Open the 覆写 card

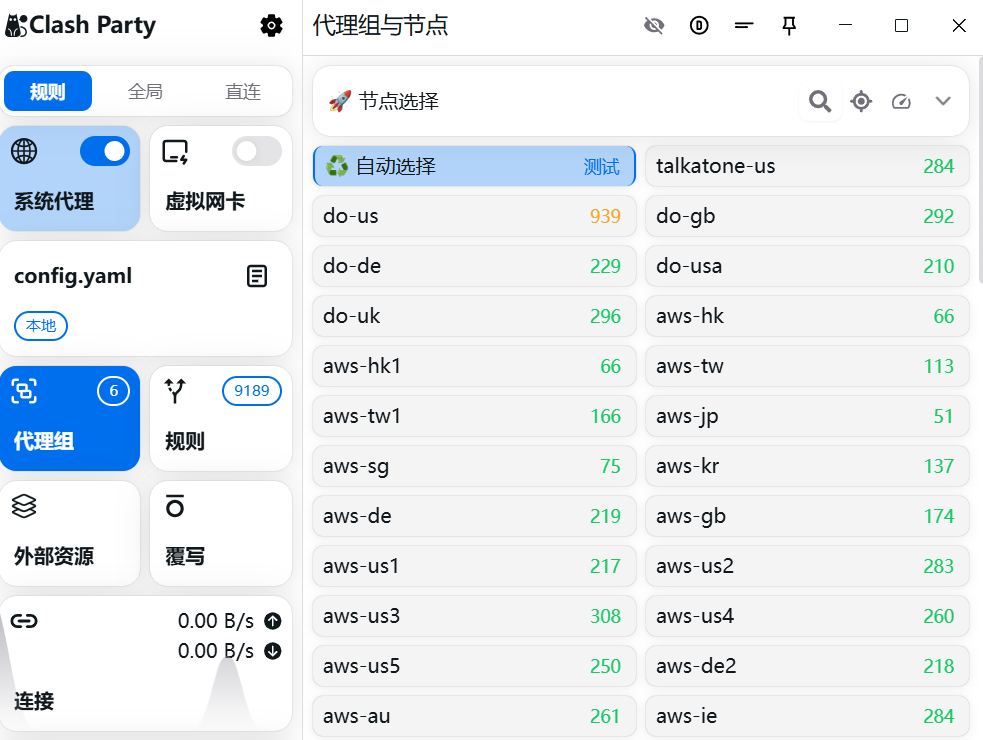[220, 533]
